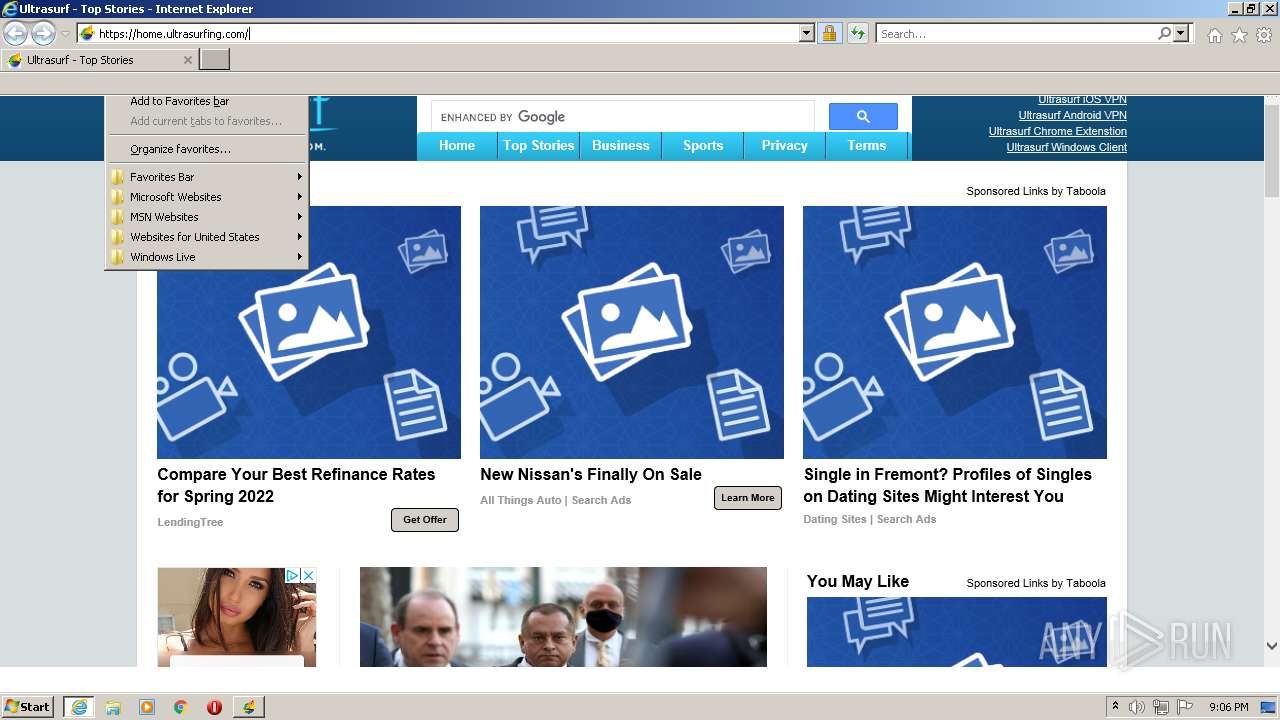Expand the Microsoft Websites folder
This screenshot has width=1280, height=720.
(207, 197)
